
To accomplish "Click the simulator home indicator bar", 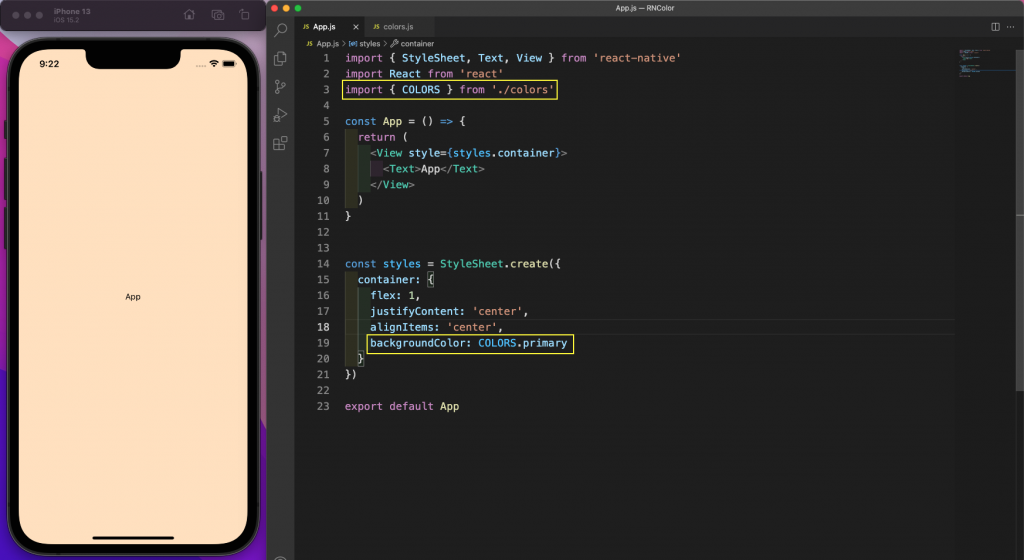I will 133,538.
